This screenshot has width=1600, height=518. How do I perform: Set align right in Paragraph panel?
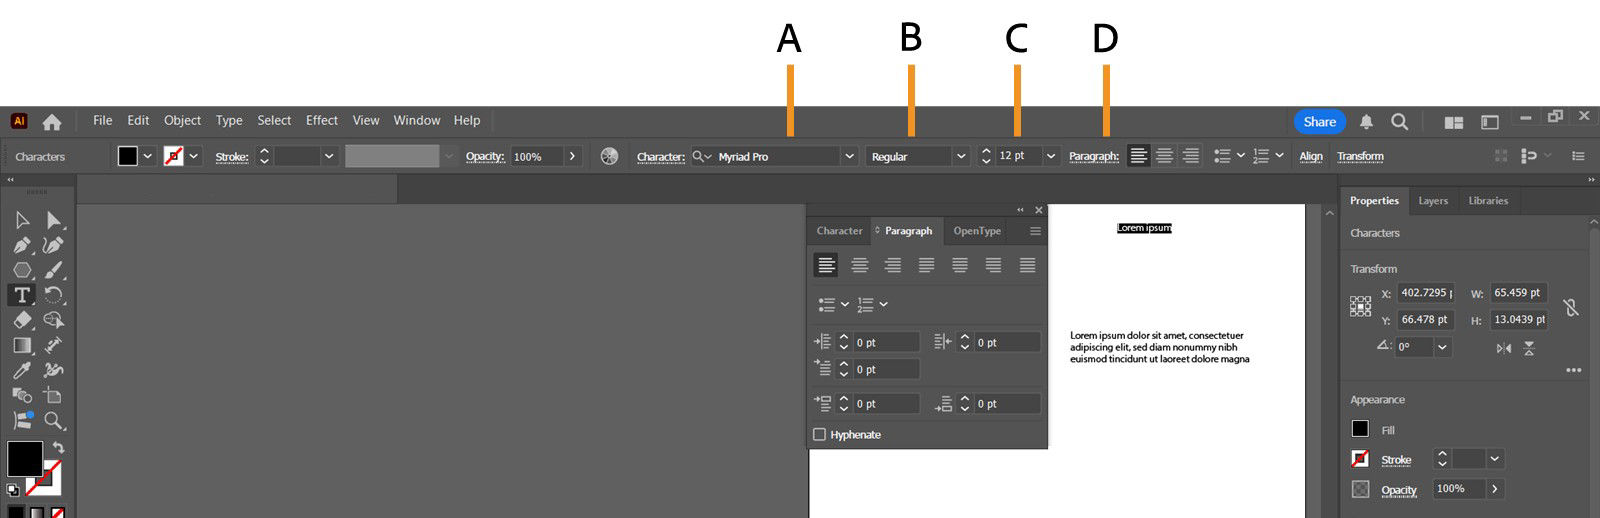click(x=892, y=265)
